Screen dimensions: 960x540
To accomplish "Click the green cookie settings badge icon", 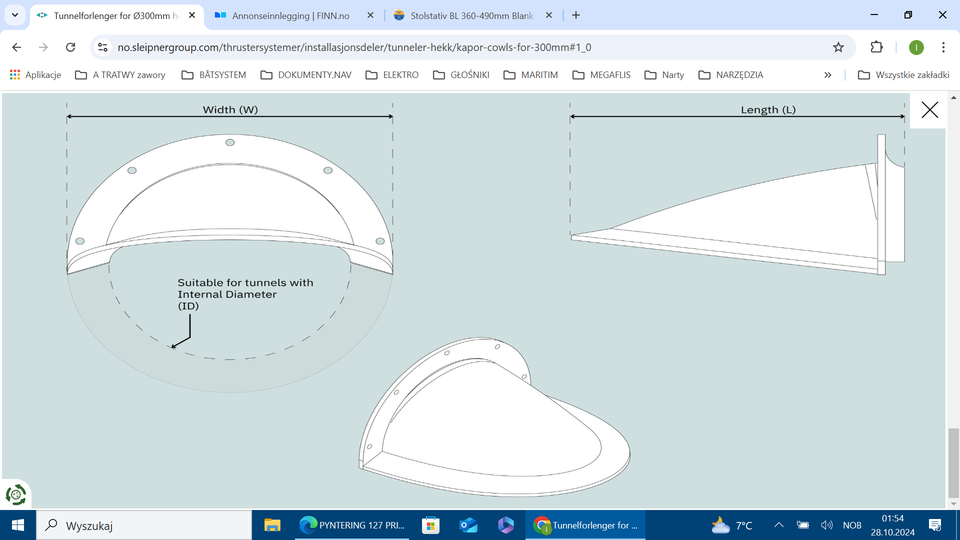I will coord(15,495).
